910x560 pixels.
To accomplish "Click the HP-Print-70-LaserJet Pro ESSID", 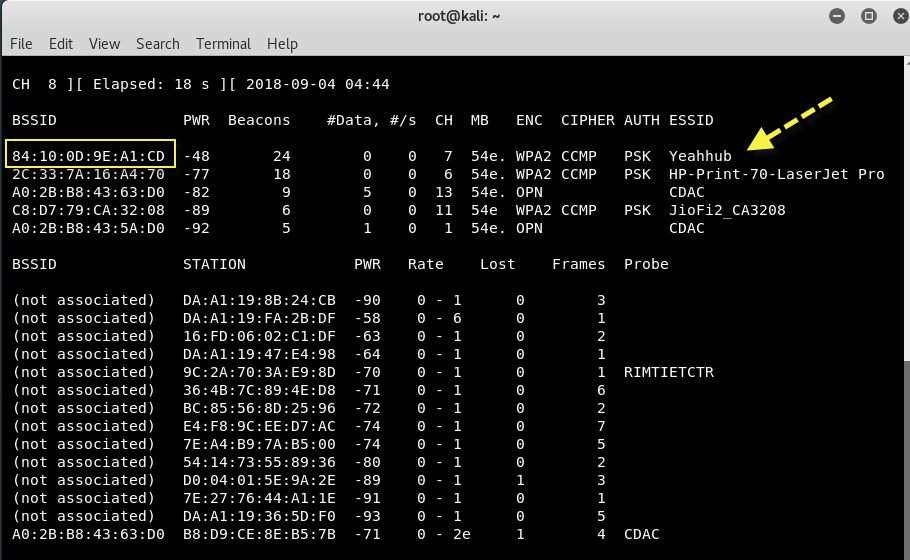I will click(777, 174).
